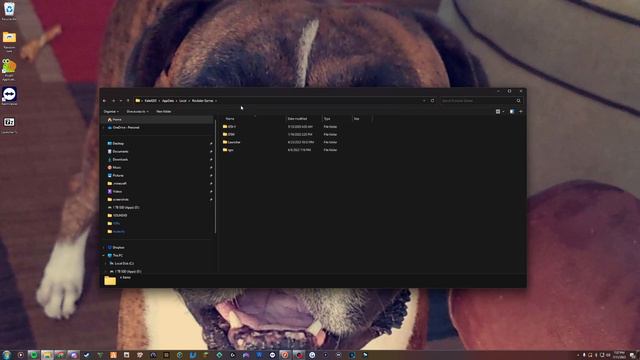Image resolution: width=640 pixels, height=360 pixels.
Task: Click the pin icon beside Videos
Action: (211, 191)
